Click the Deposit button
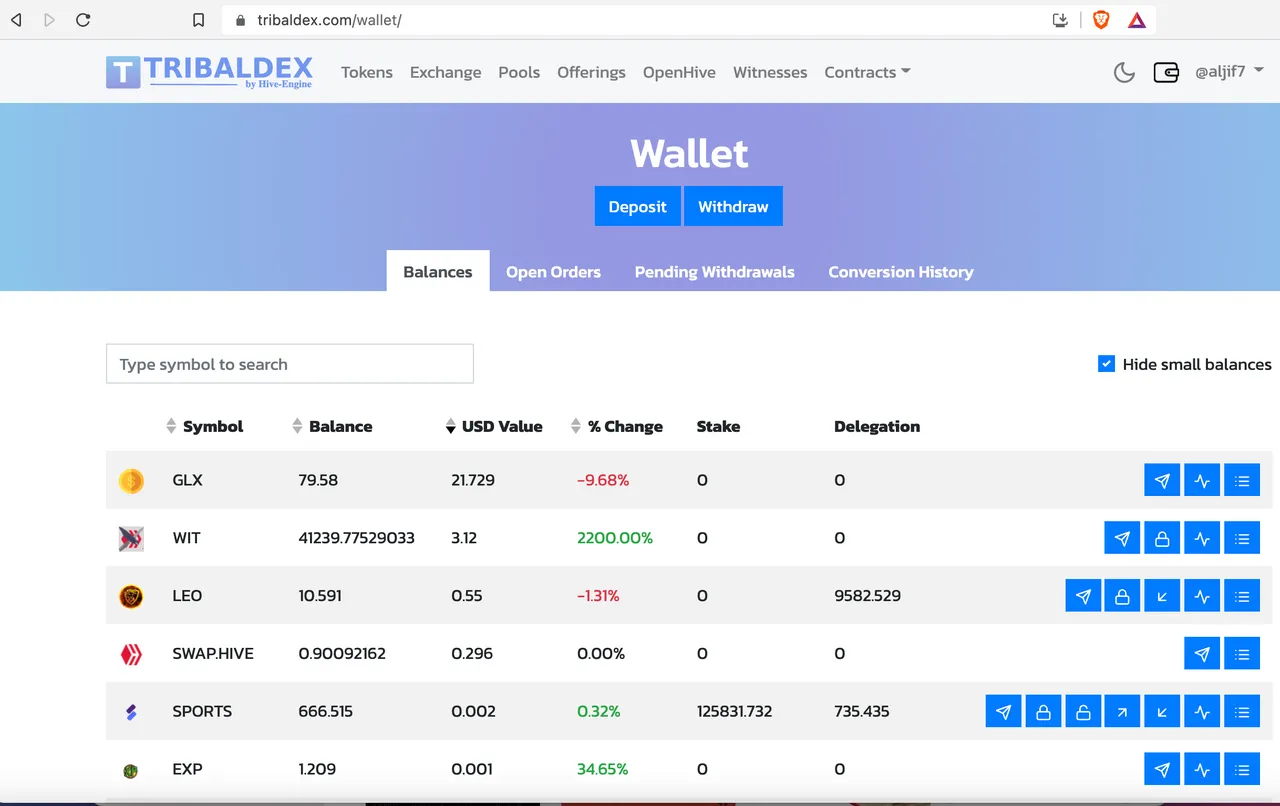 click(638, 206)
